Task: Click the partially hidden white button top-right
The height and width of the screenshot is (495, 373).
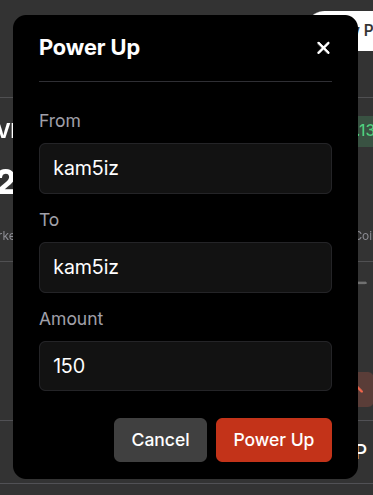Action: click(x=365, y=31)
